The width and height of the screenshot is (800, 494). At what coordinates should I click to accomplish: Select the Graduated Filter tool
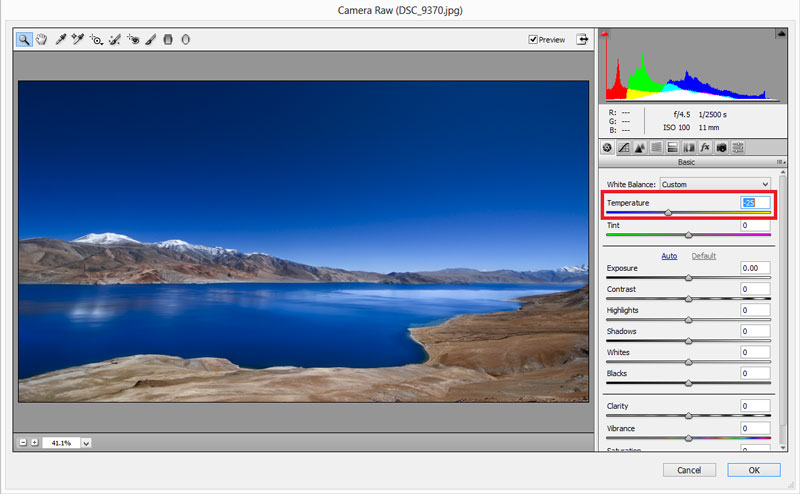(x=168, y=40)
